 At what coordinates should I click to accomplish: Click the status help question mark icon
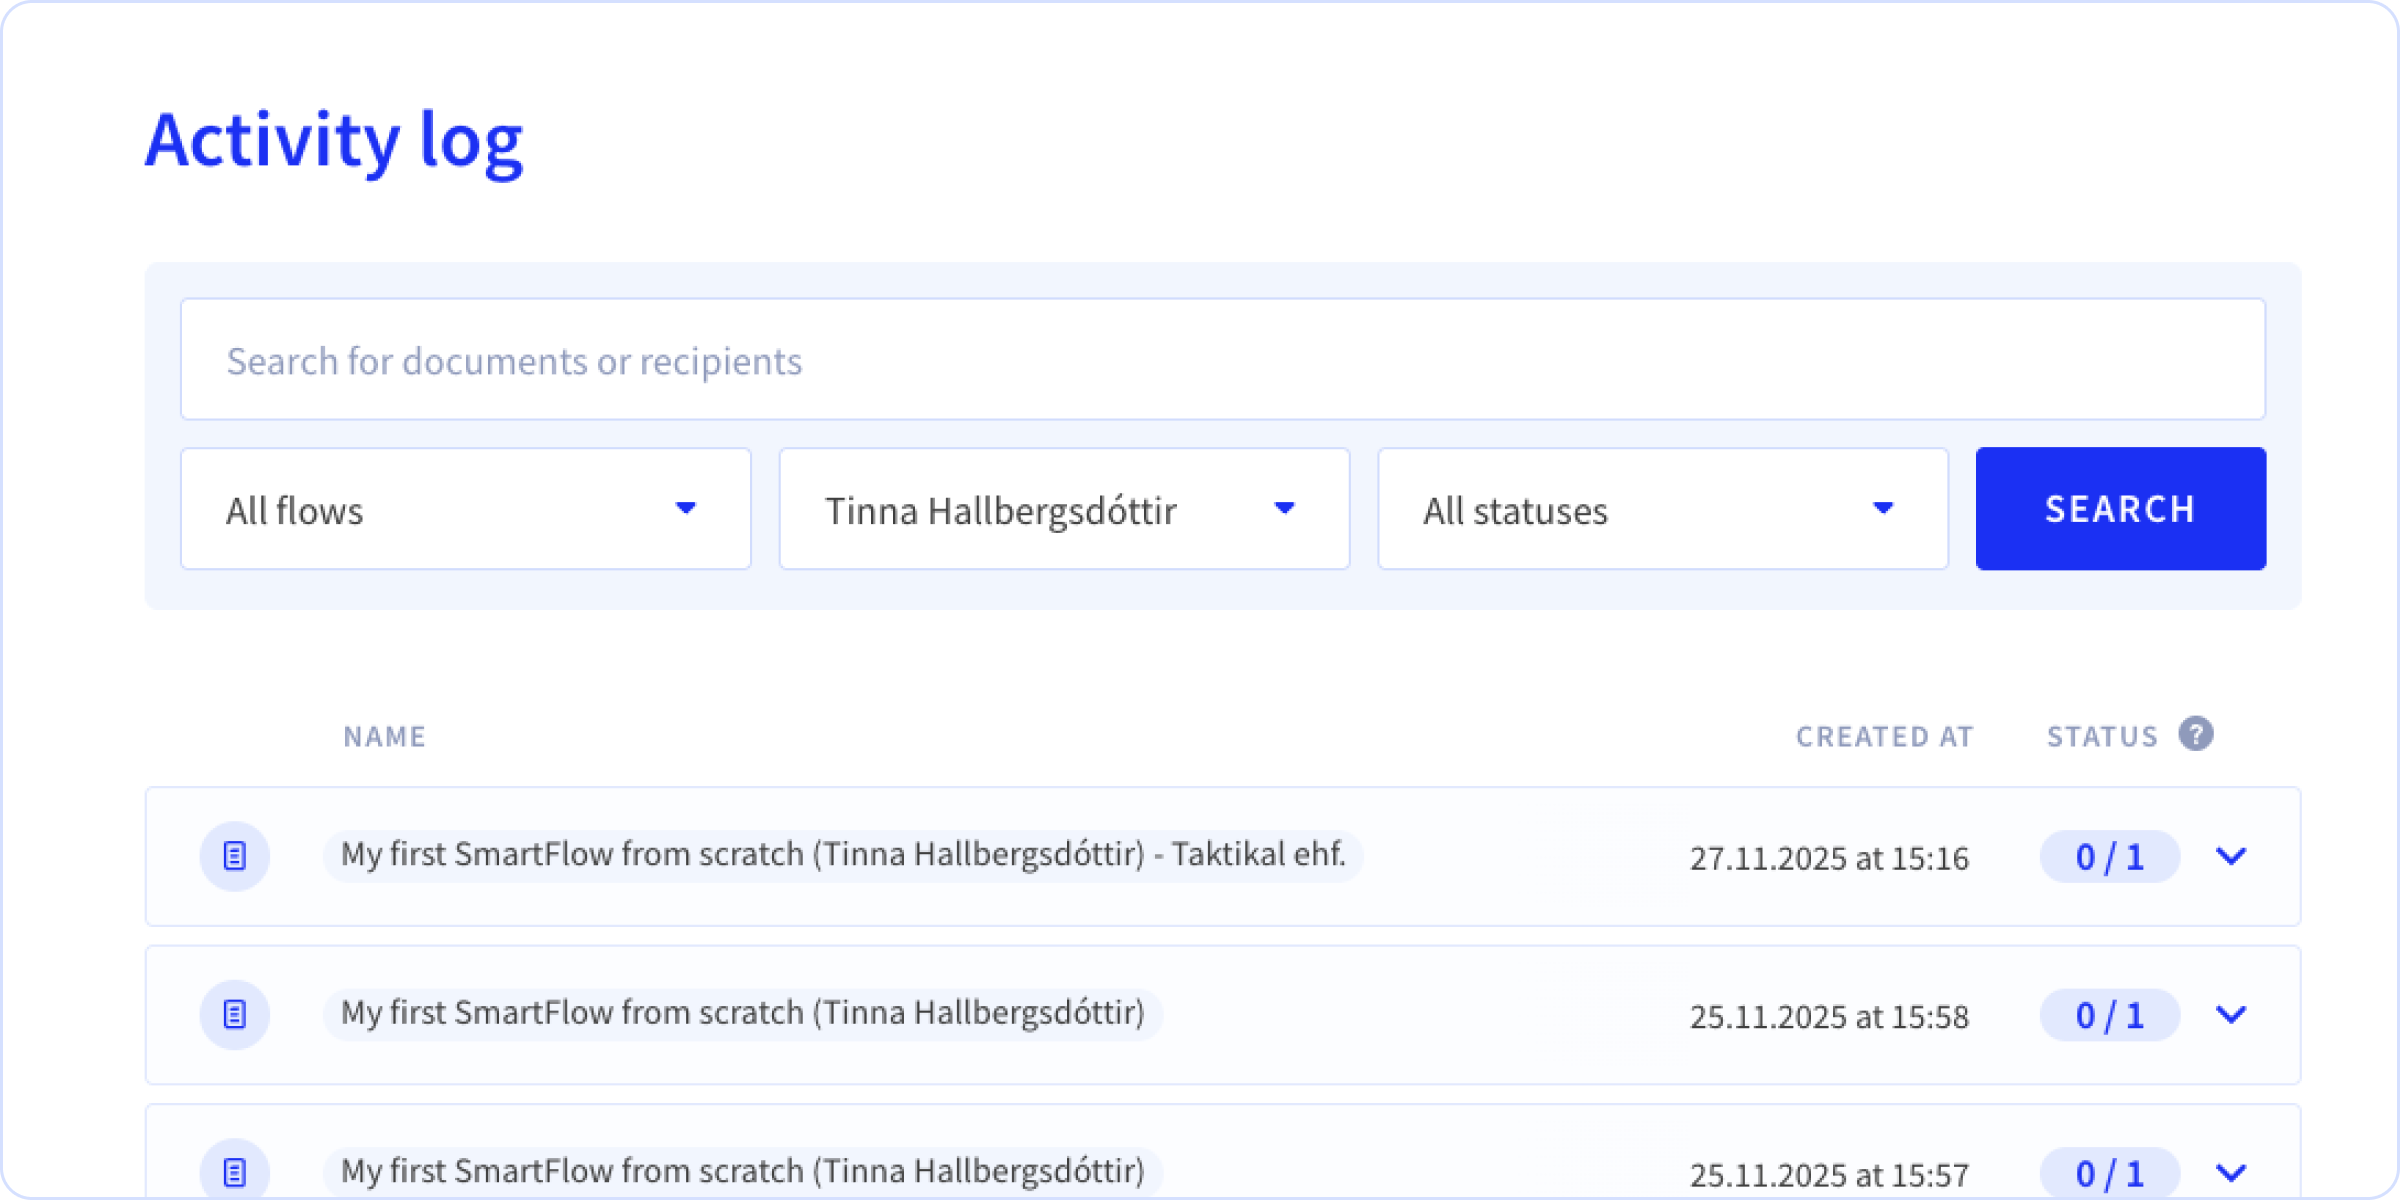pos(2196,734)
